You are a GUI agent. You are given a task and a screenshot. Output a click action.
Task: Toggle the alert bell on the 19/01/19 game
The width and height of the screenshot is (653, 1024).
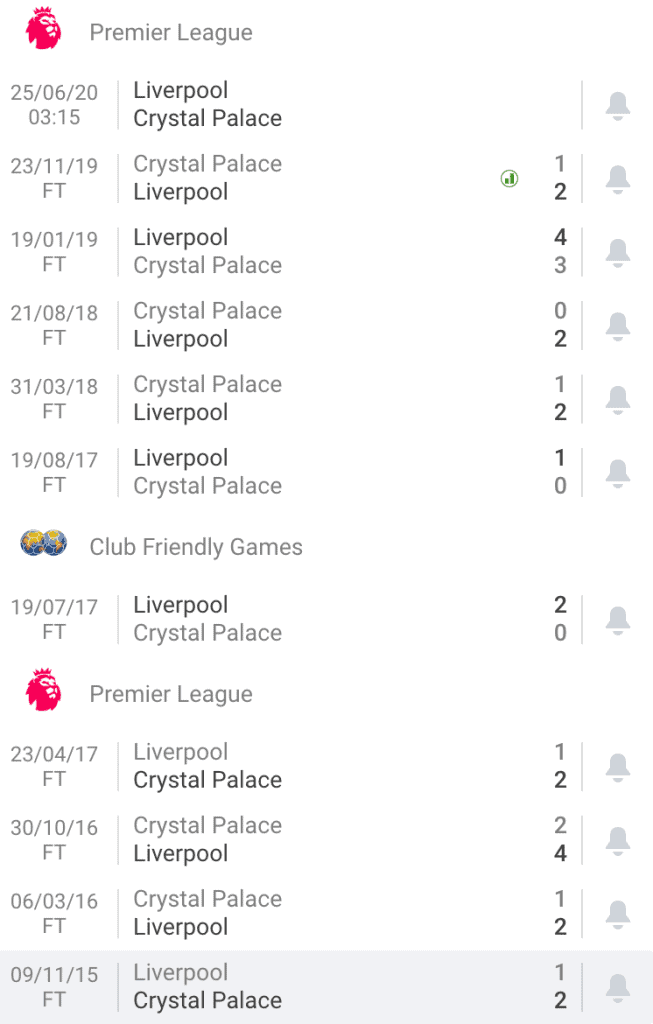(618, 251)
